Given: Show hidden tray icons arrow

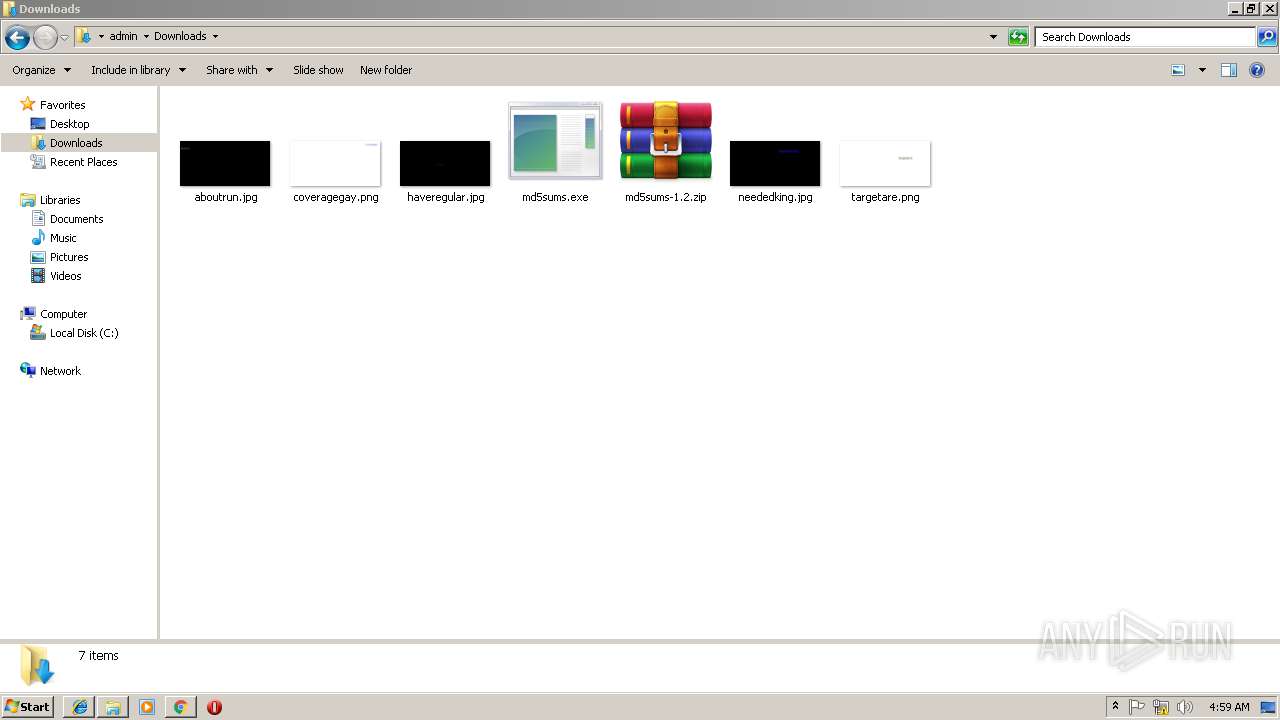Looking at the screenshot, I should 1115,707.
